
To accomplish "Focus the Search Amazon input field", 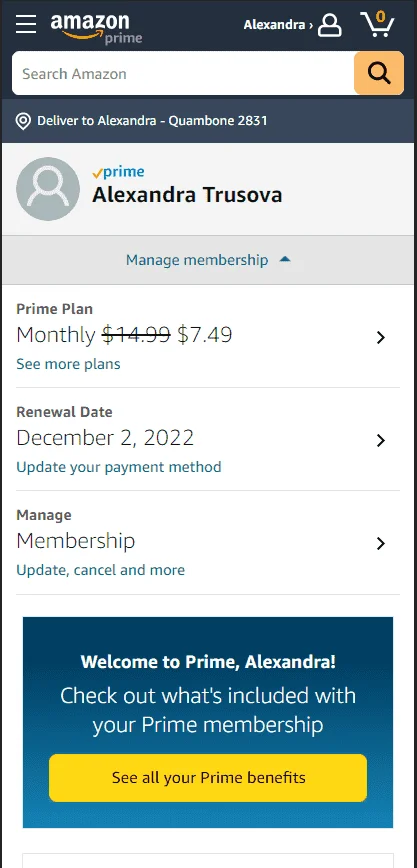I will (x=183, y=73).
